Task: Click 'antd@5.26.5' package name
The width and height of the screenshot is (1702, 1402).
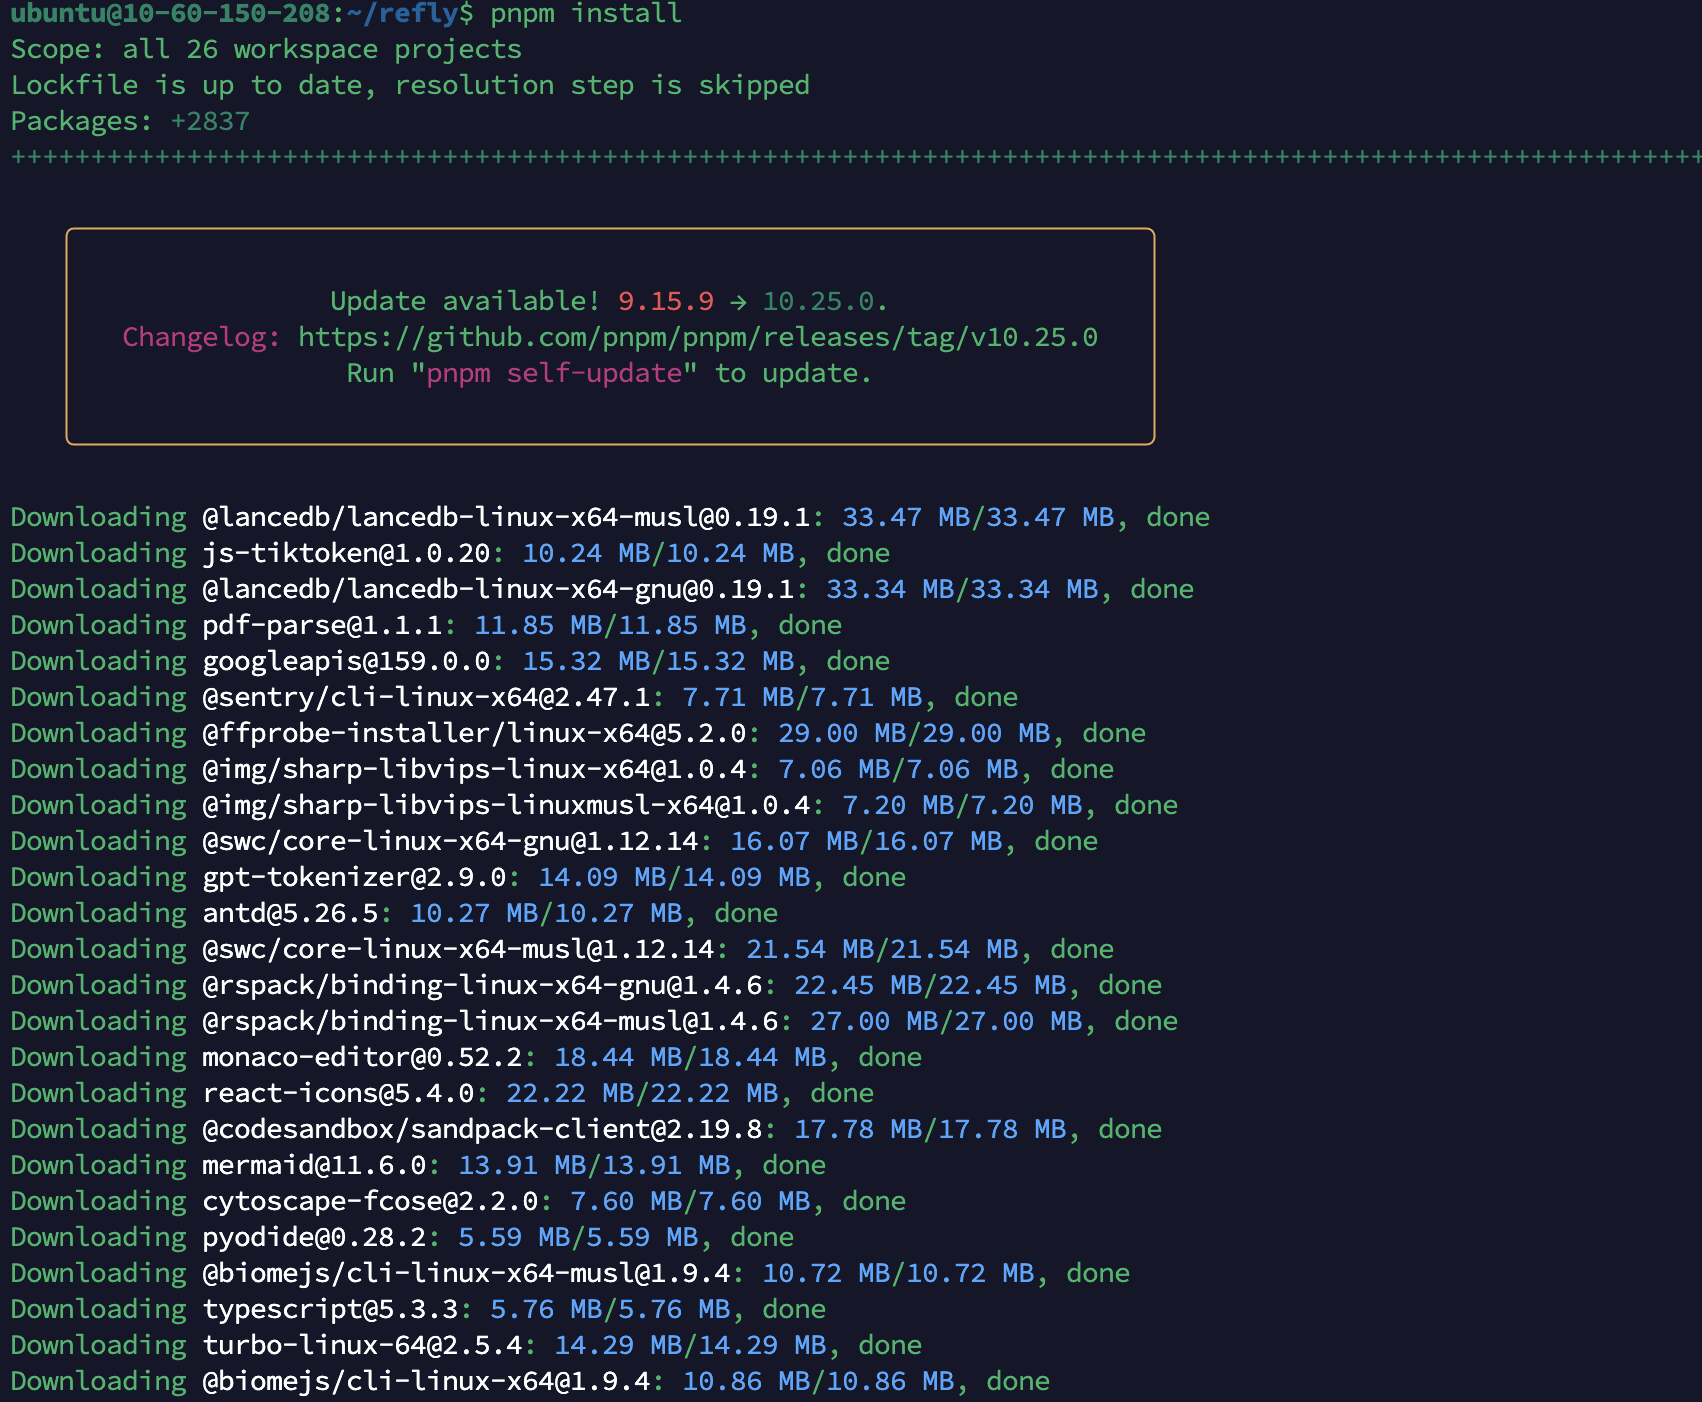Action: click(x=290, y=914)
